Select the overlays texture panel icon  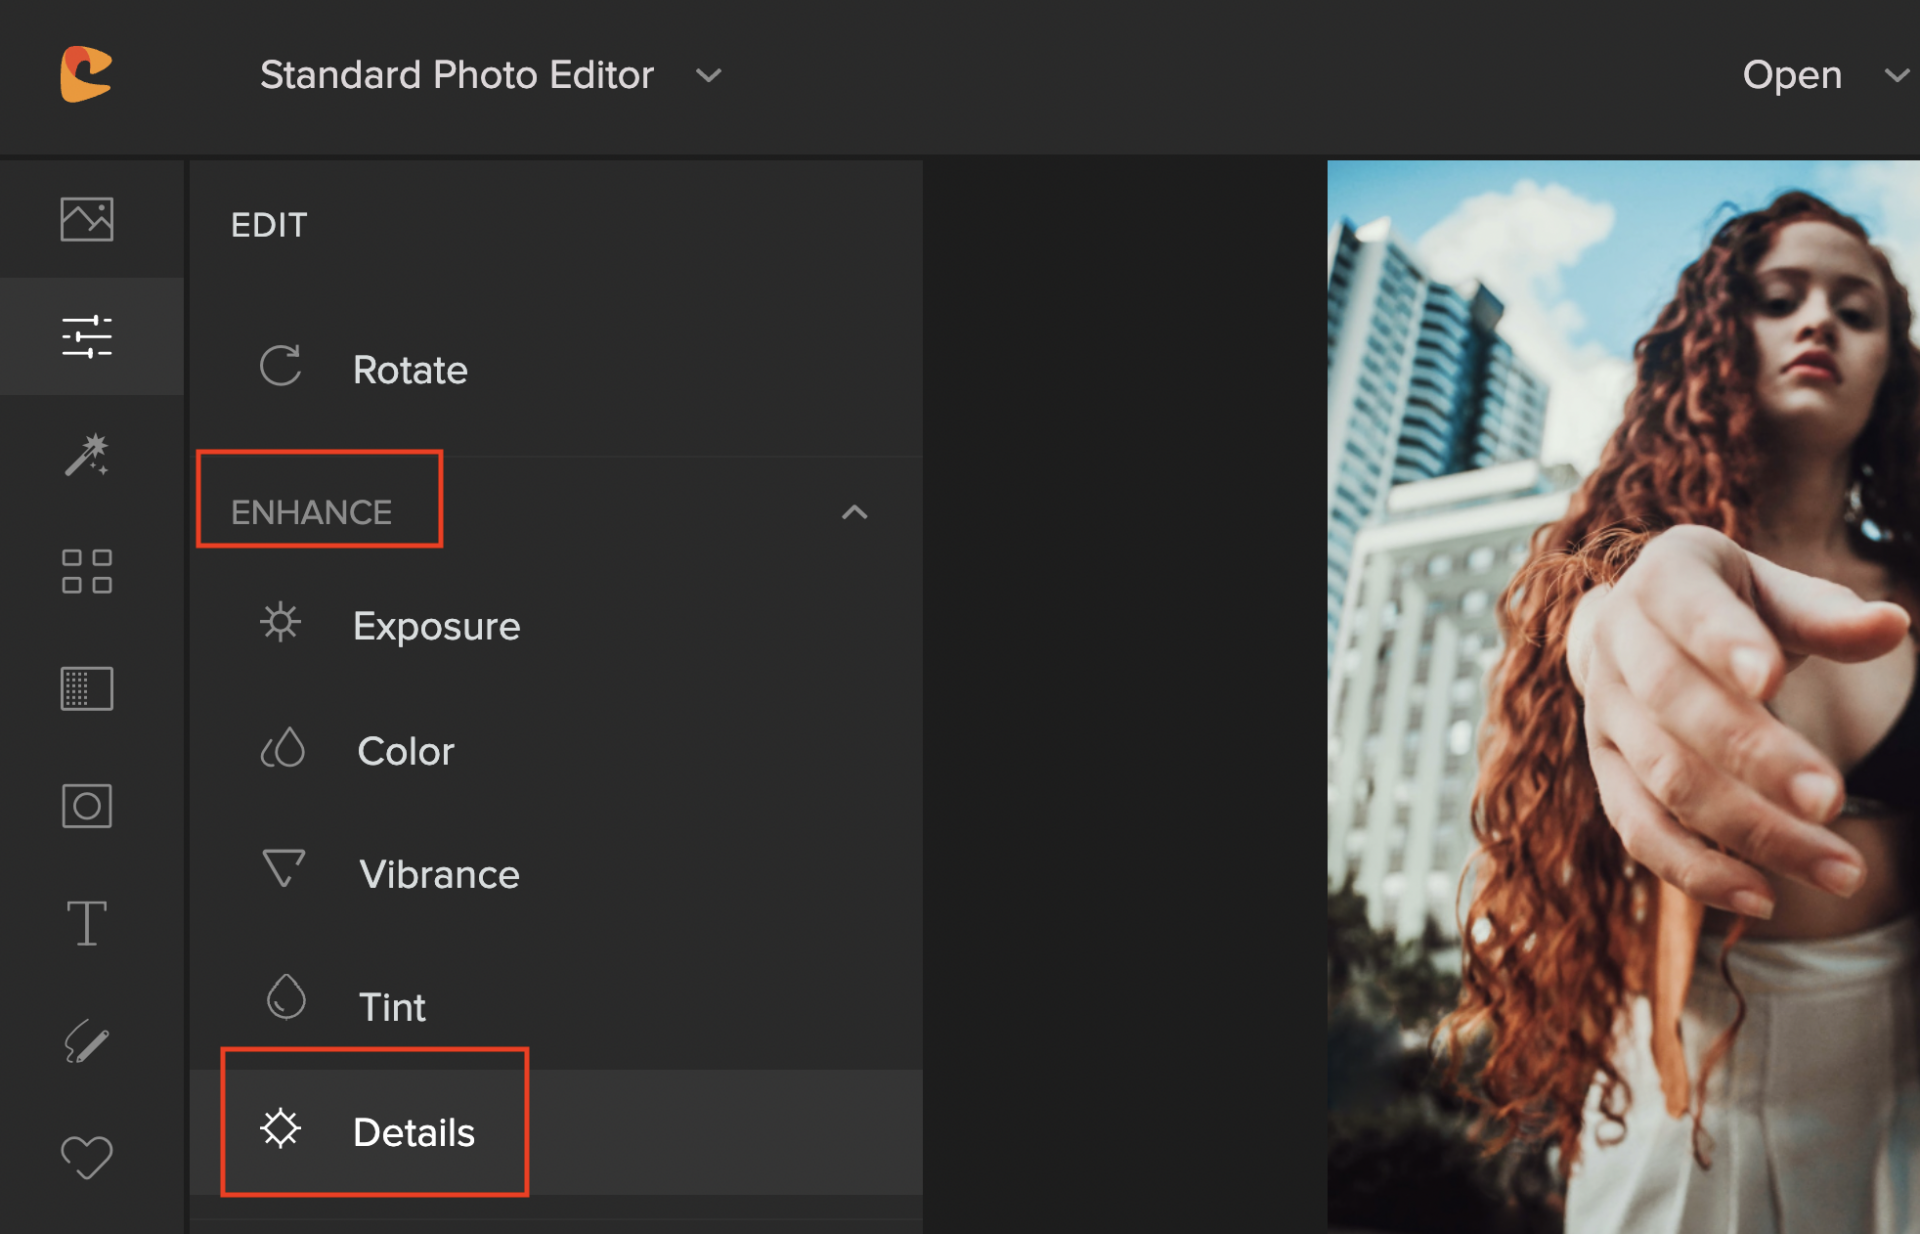[x=87, y=689]
